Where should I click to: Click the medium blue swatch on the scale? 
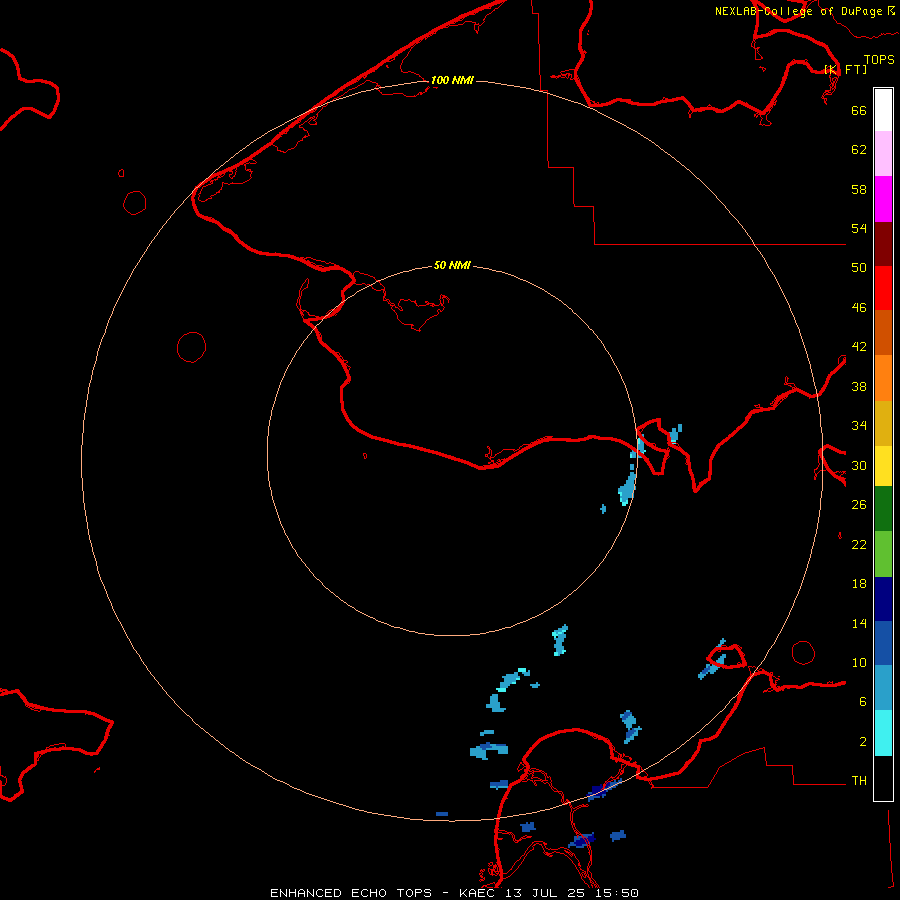click(883, 643)
